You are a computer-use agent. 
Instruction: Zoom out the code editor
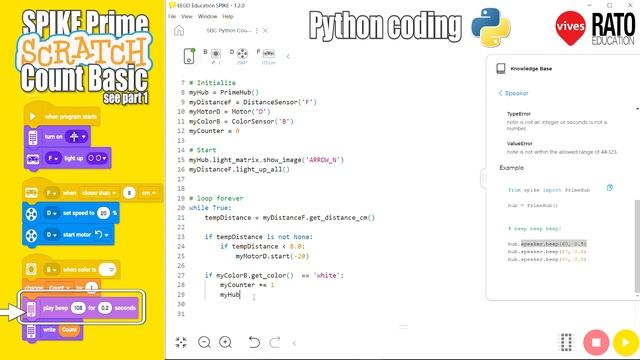click(x=204, y=342)
